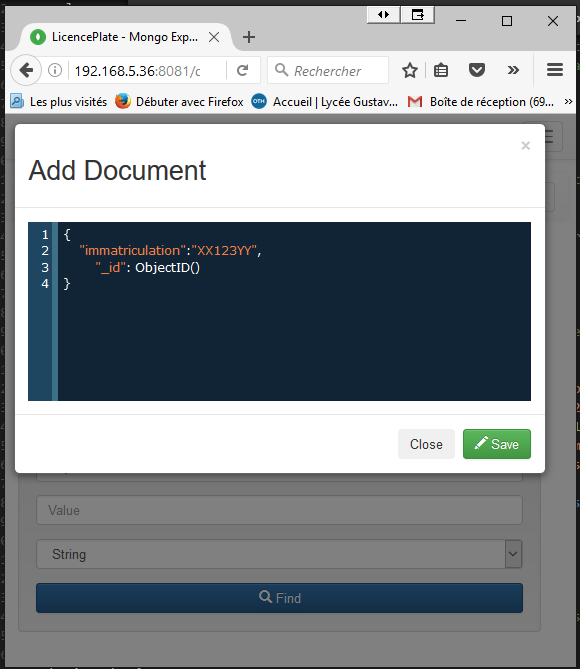Screen dimensions: 580x669
Task: Bookmark this page with star icon
Action: point(410,70)
